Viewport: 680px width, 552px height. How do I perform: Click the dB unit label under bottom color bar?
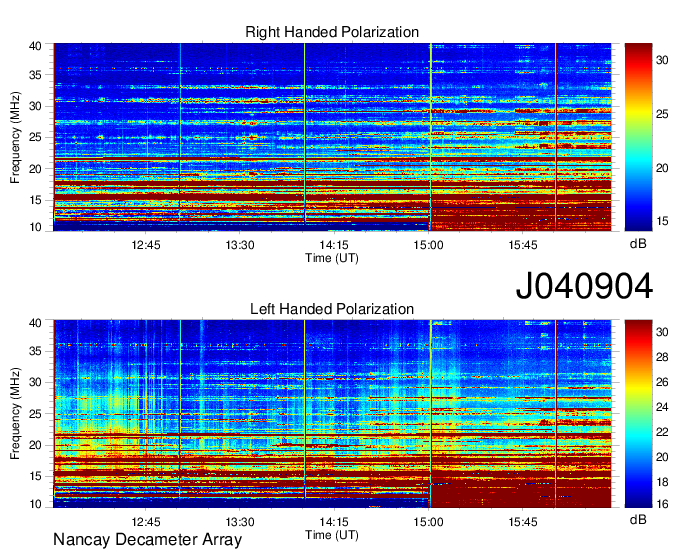click(638, 520)
